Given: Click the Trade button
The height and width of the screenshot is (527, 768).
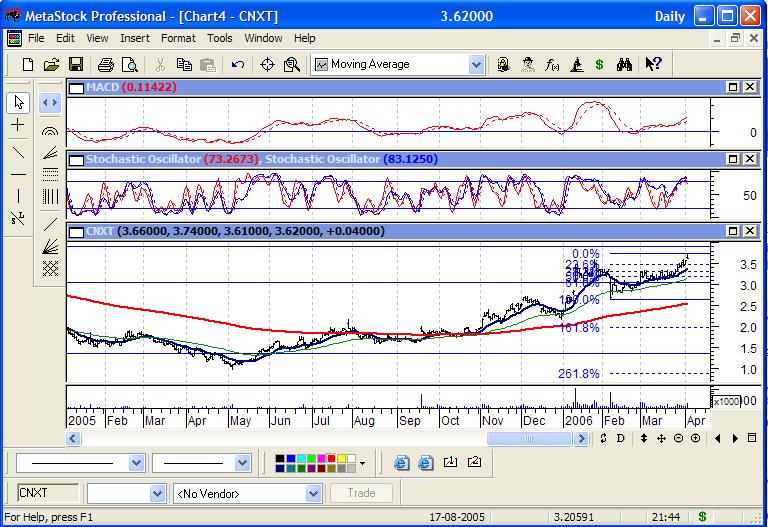Looking at the screenshot, I should (361, 493).
